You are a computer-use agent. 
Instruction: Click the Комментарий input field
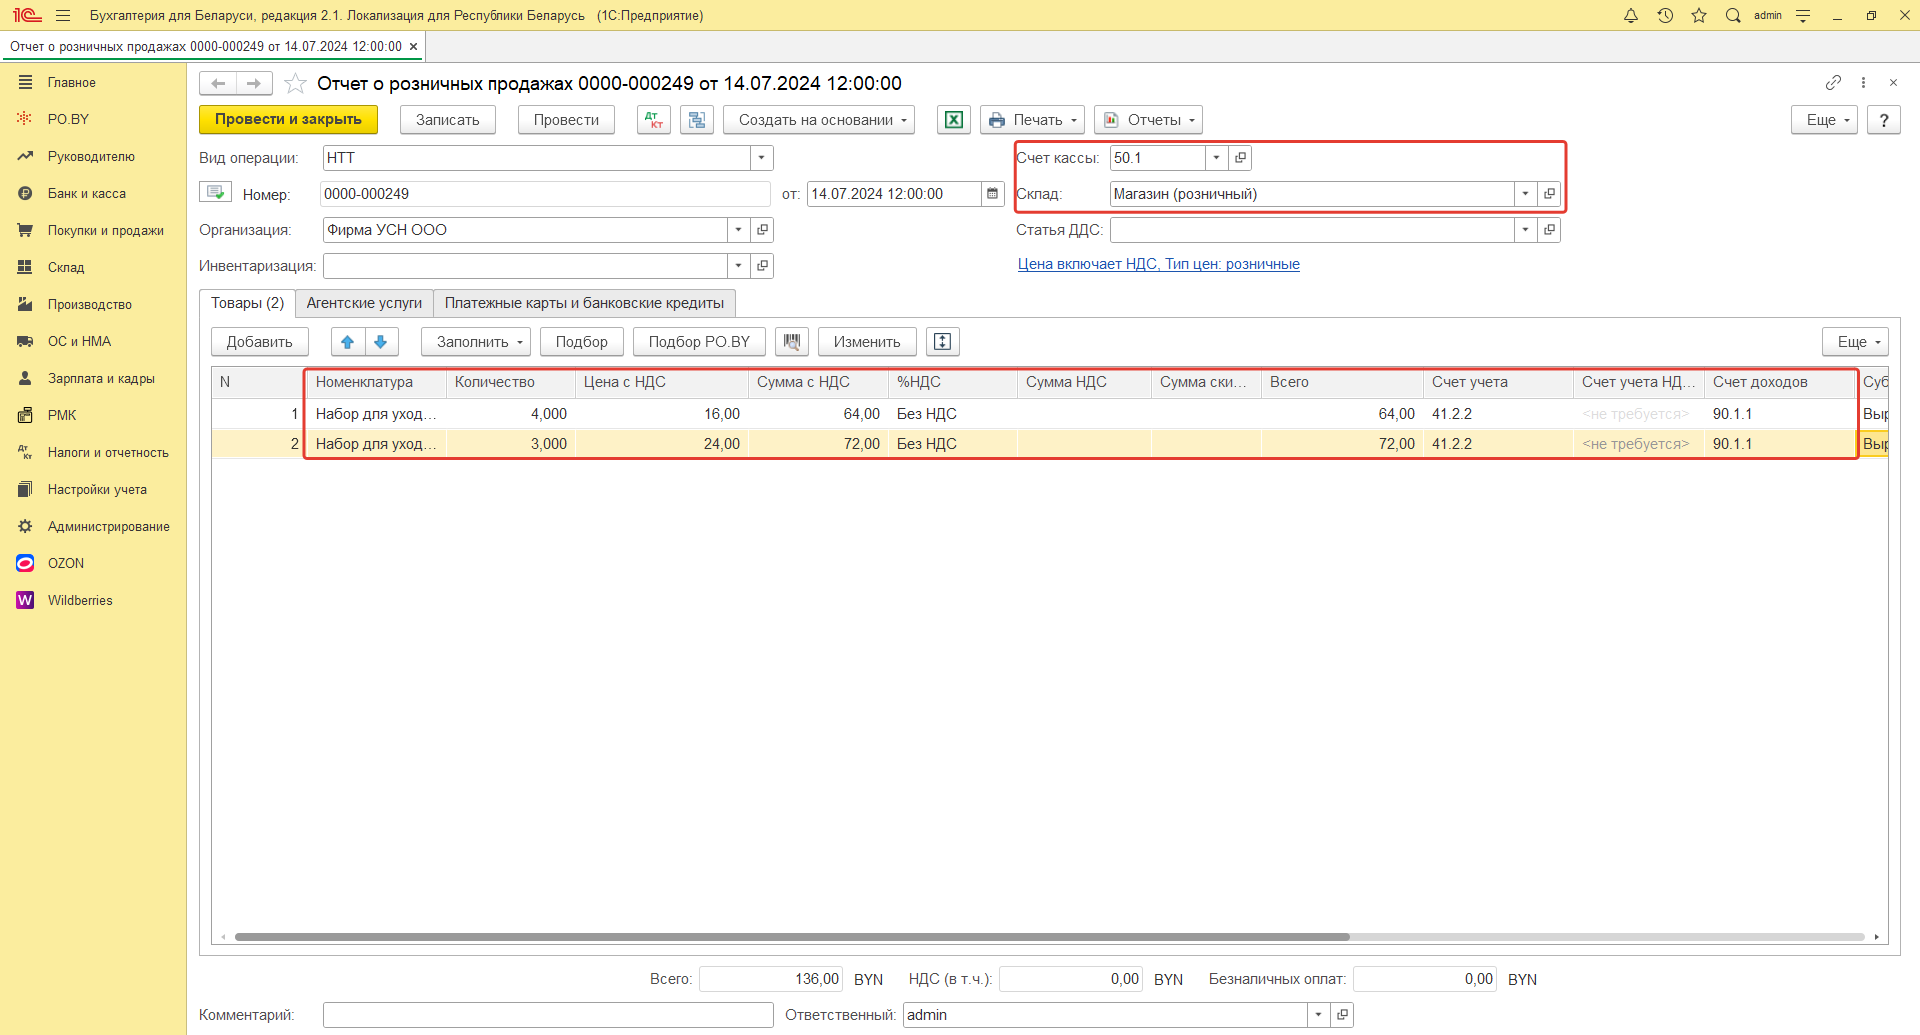click(x=548, y=1015)
